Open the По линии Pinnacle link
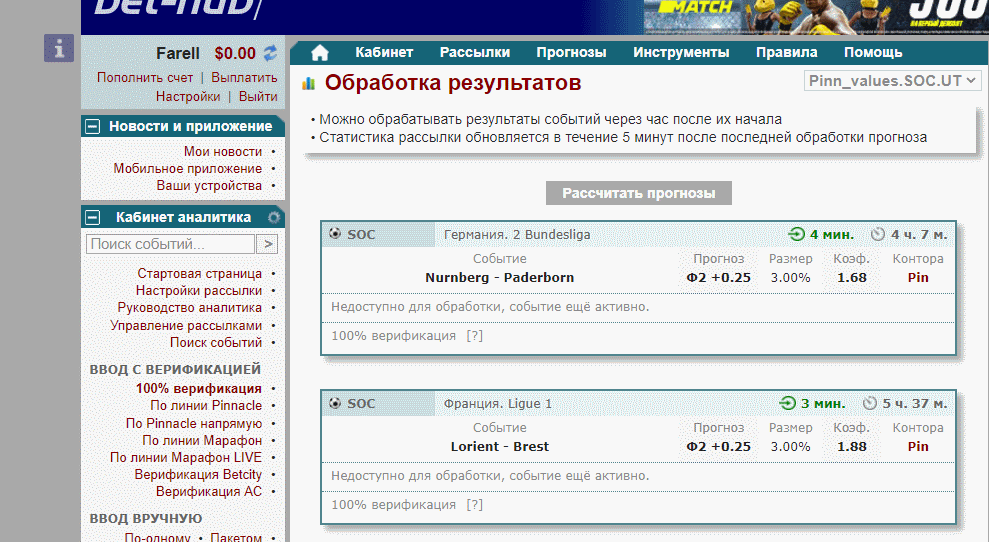 206,406
